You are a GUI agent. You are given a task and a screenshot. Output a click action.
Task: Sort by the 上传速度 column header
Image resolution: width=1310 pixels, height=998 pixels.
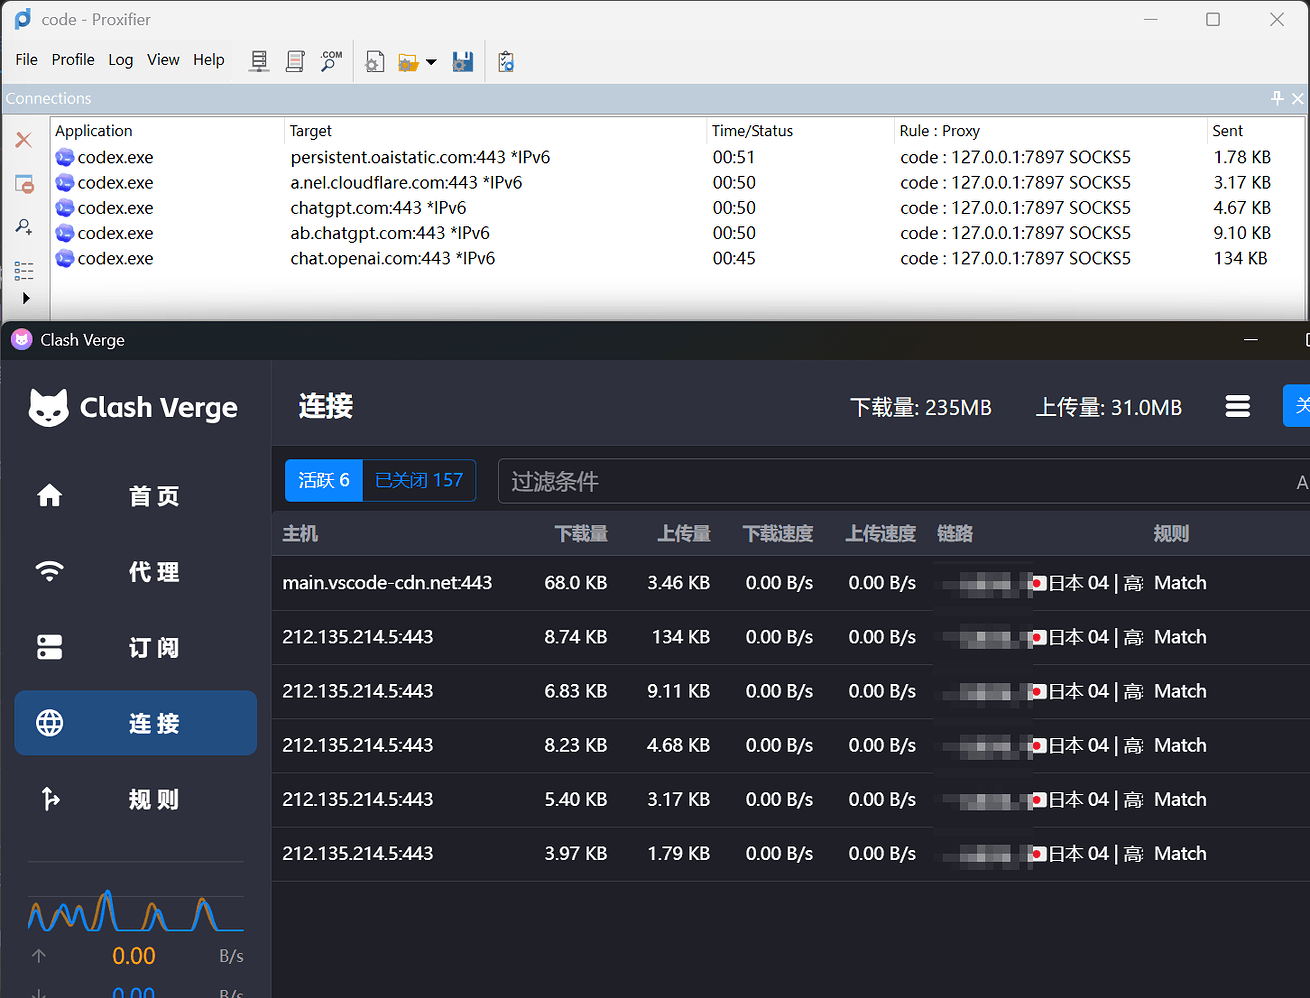pos(881,534)
